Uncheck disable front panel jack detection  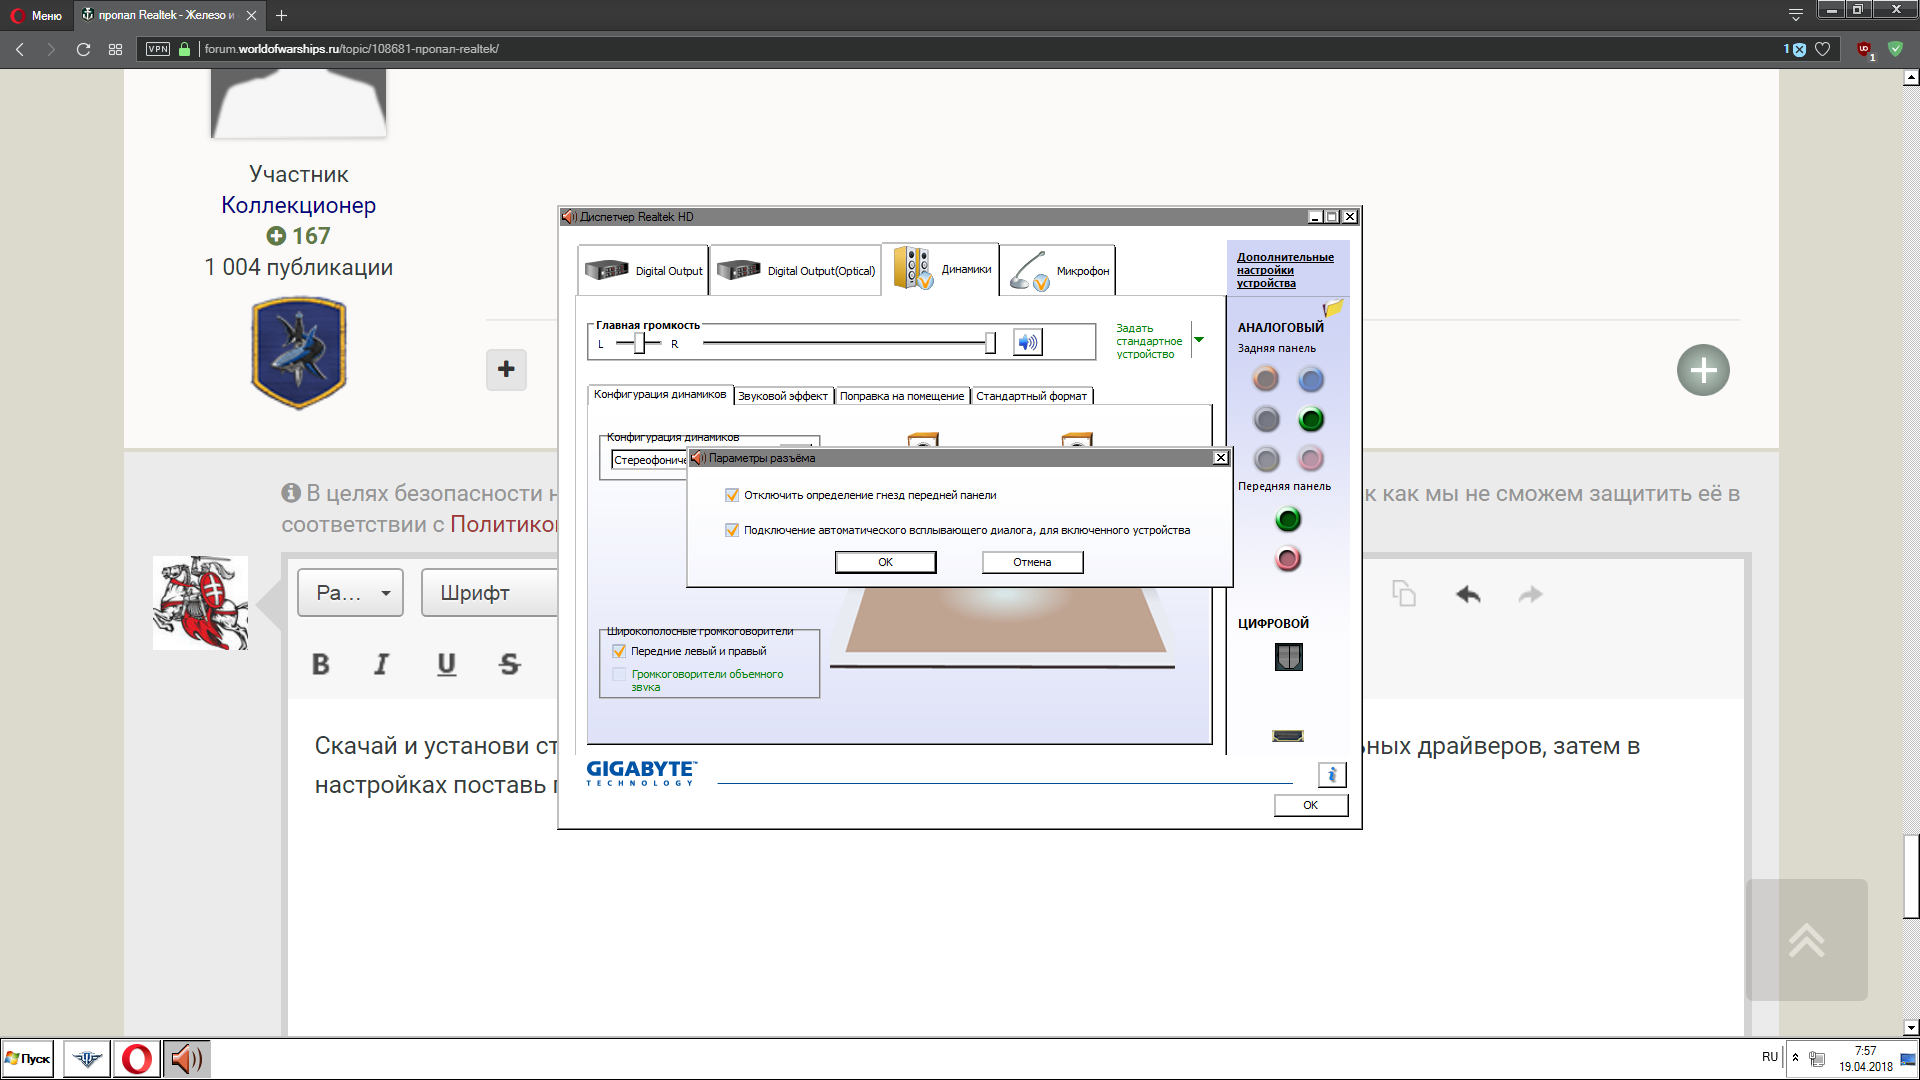(x=732, y=495)
